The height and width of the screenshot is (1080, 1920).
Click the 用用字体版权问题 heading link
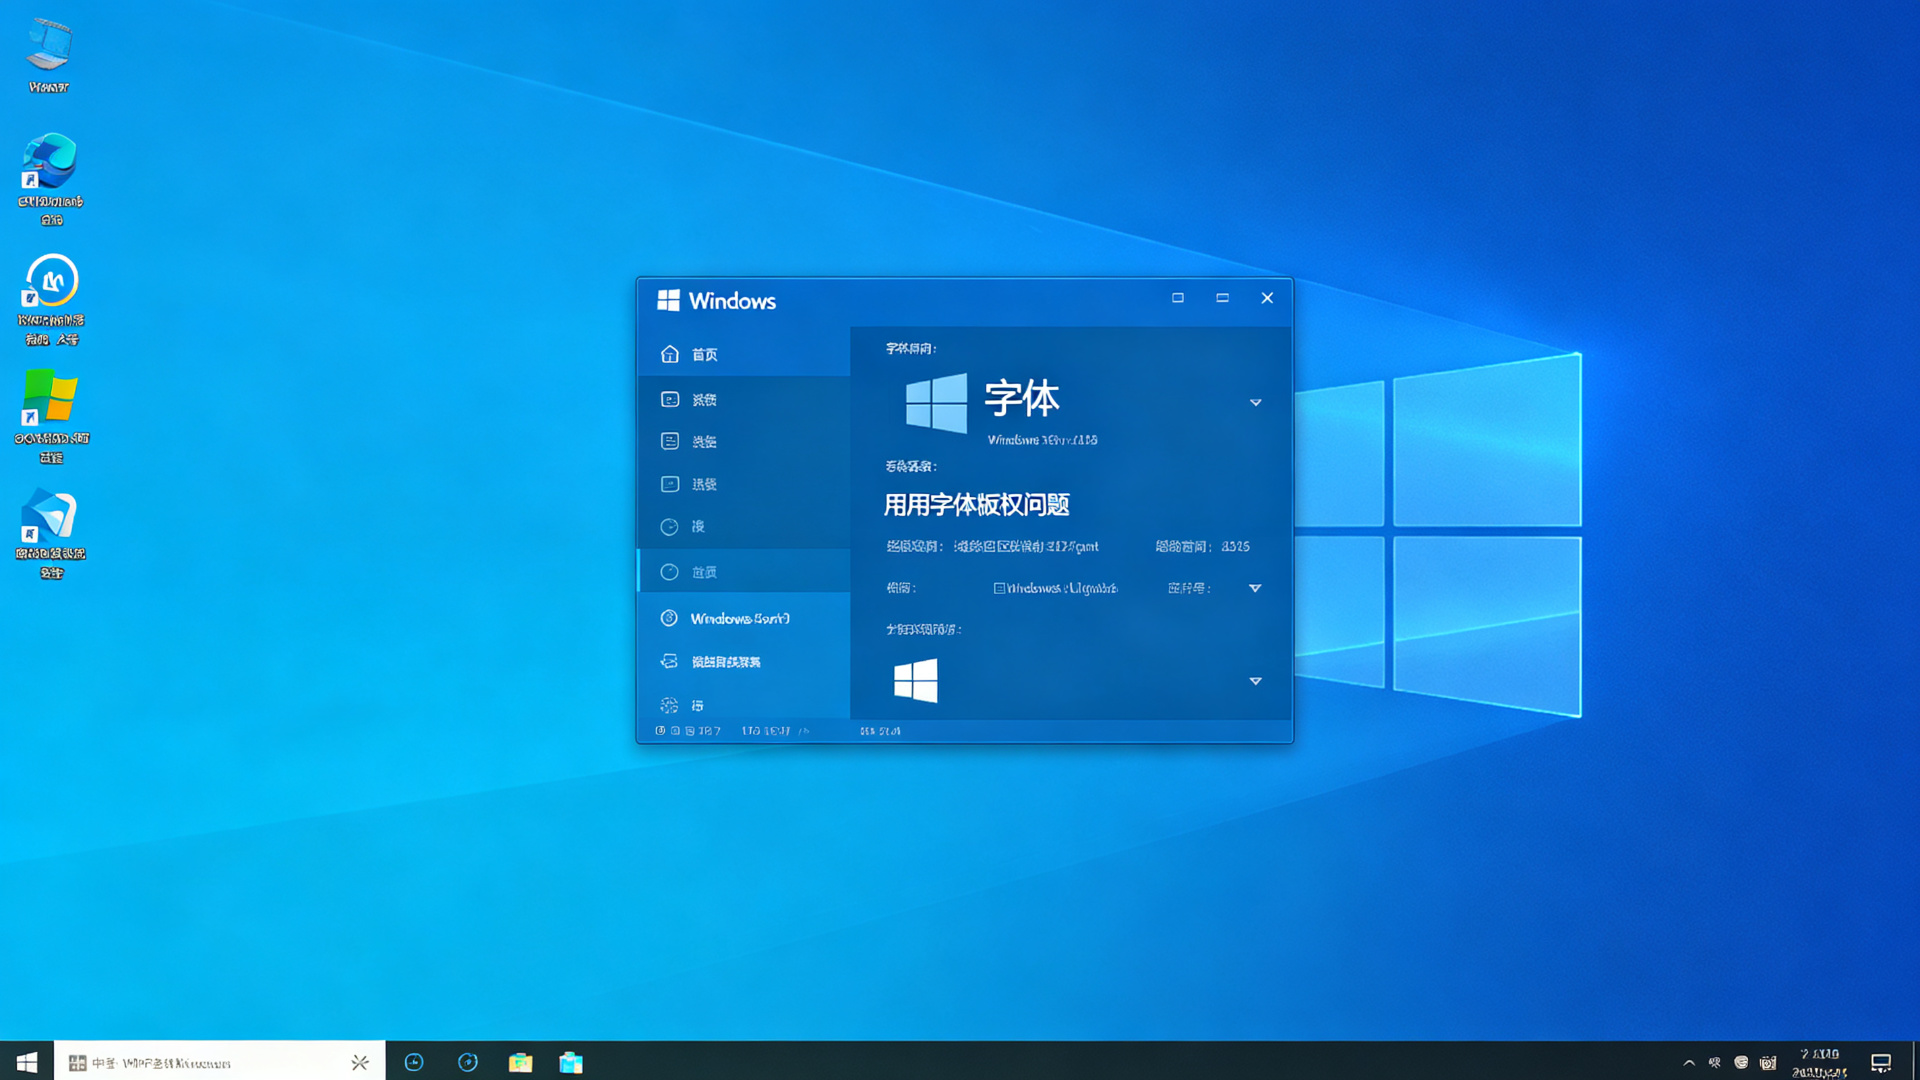(x=976, y=504)
